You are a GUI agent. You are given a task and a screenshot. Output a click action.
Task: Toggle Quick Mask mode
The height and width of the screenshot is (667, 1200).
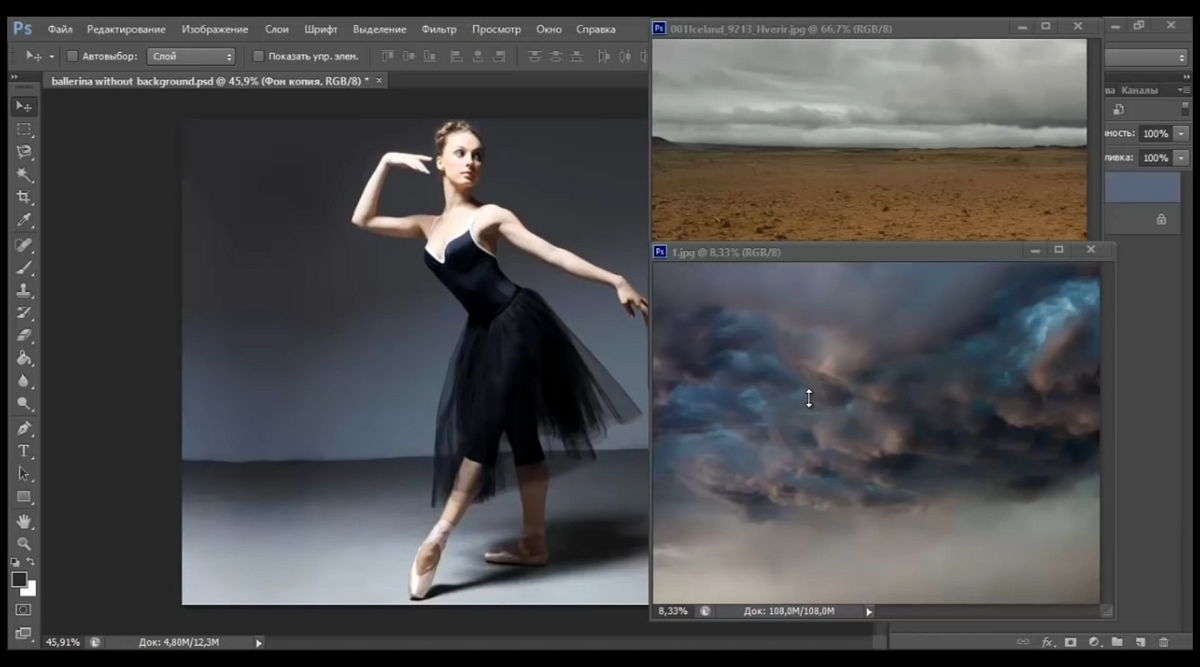pyautogui.click(x=23, y=609)
